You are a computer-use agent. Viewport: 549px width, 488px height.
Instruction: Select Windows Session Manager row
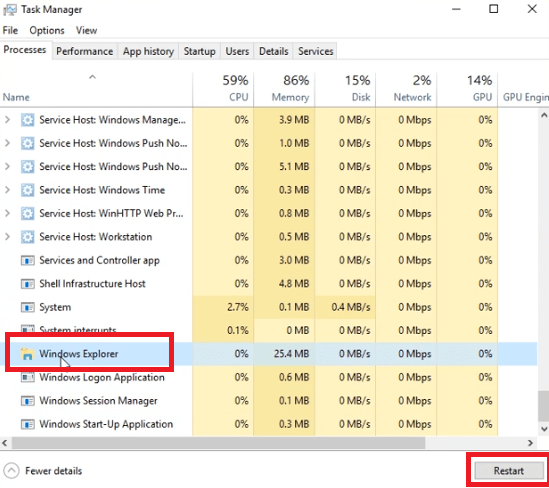coord(269,401)
